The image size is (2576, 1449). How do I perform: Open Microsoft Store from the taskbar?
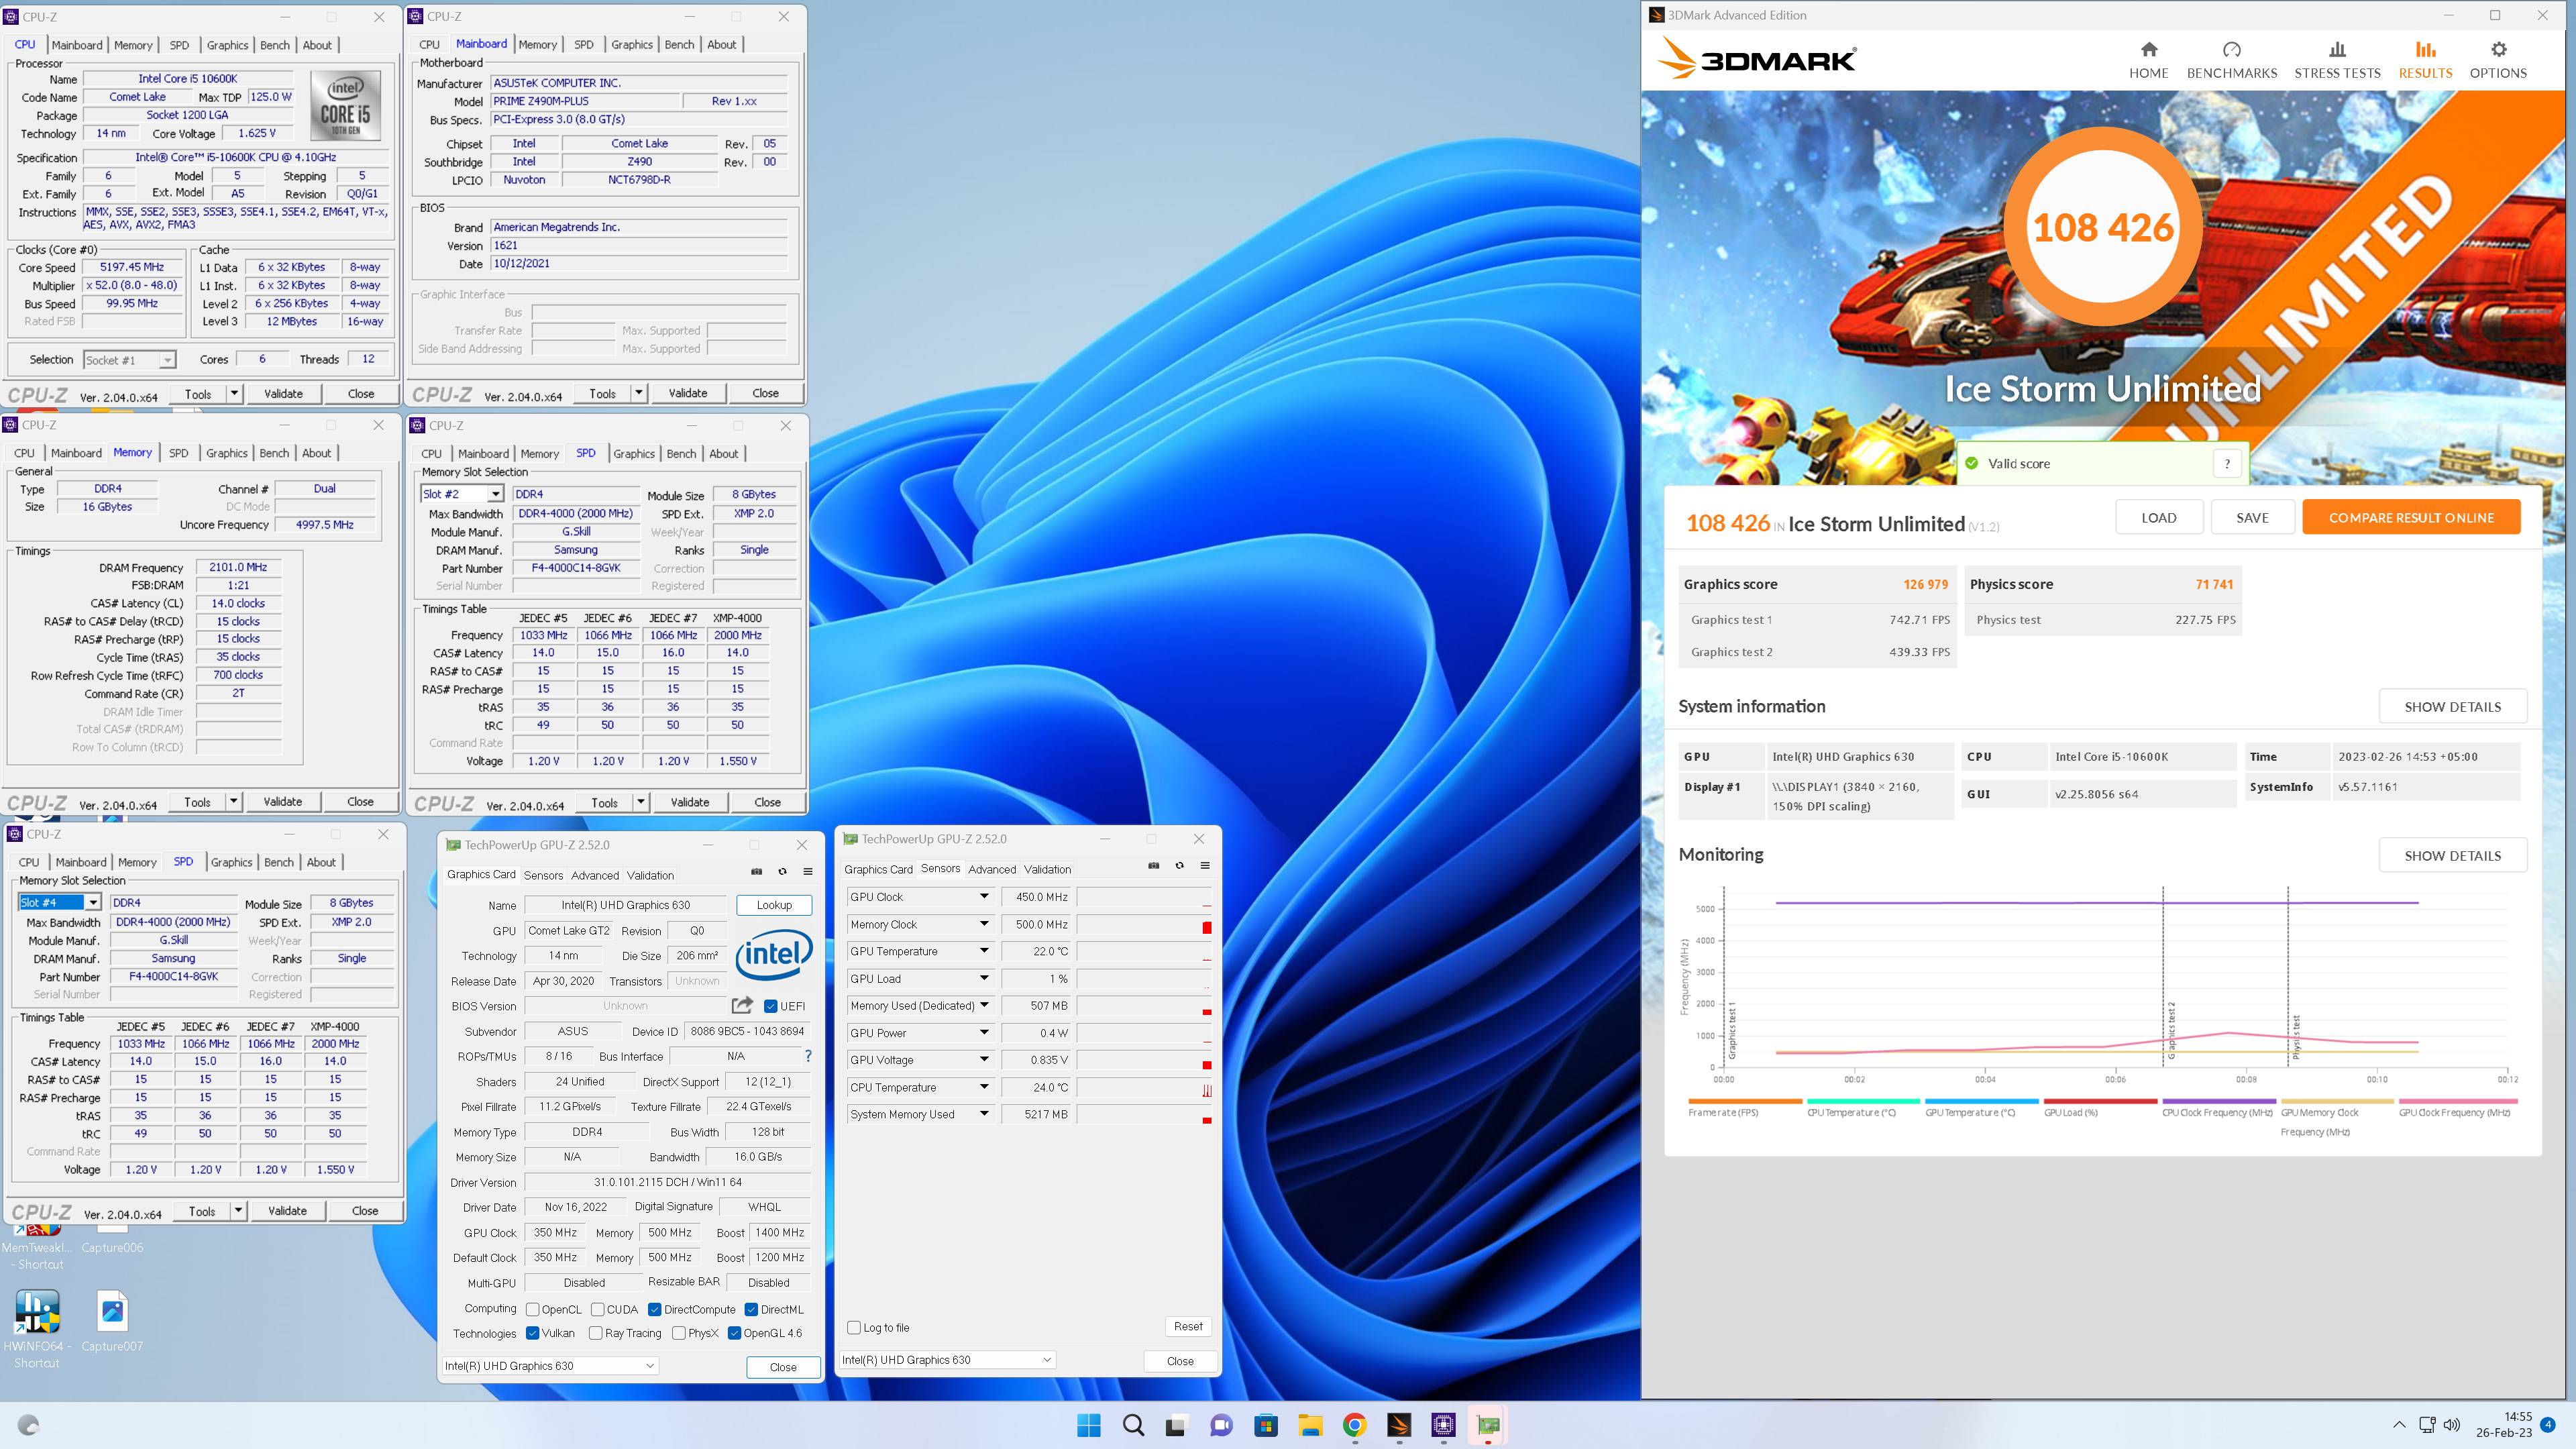coord(1266,1425)
